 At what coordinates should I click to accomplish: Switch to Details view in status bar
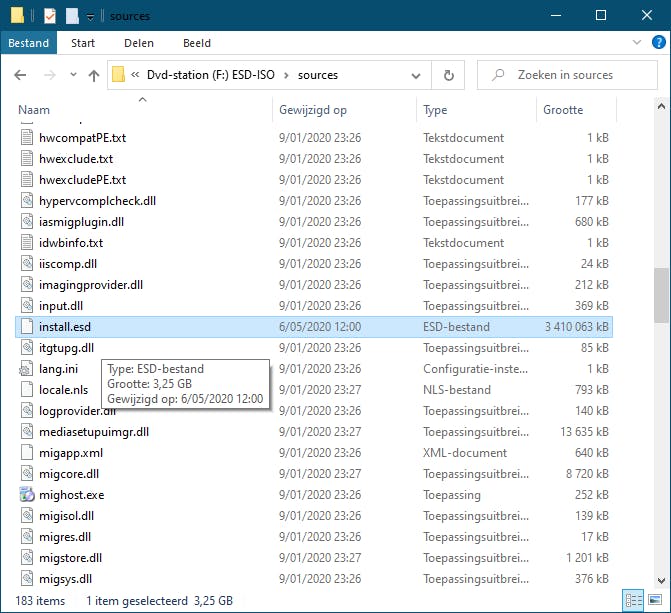point(633,600)
